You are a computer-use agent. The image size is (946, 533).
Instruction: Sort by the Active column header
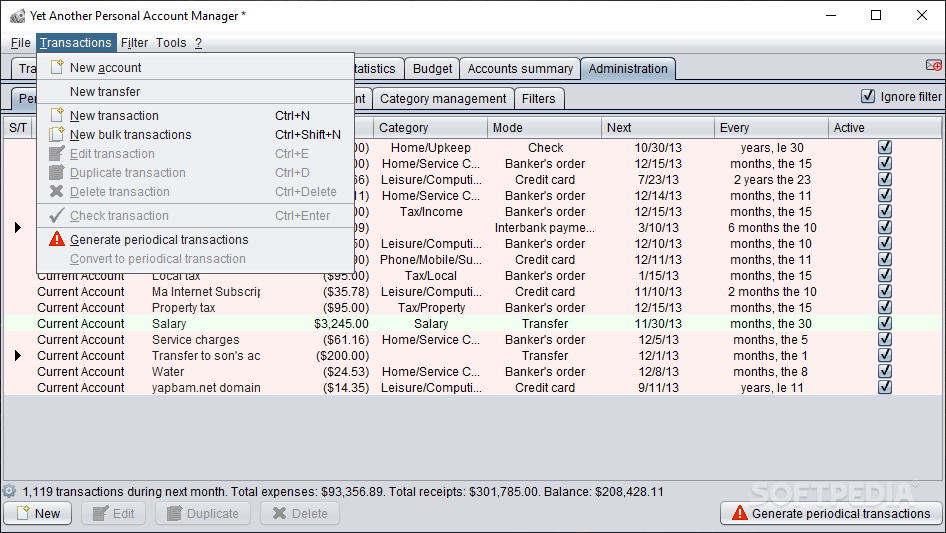pos(884,127)
